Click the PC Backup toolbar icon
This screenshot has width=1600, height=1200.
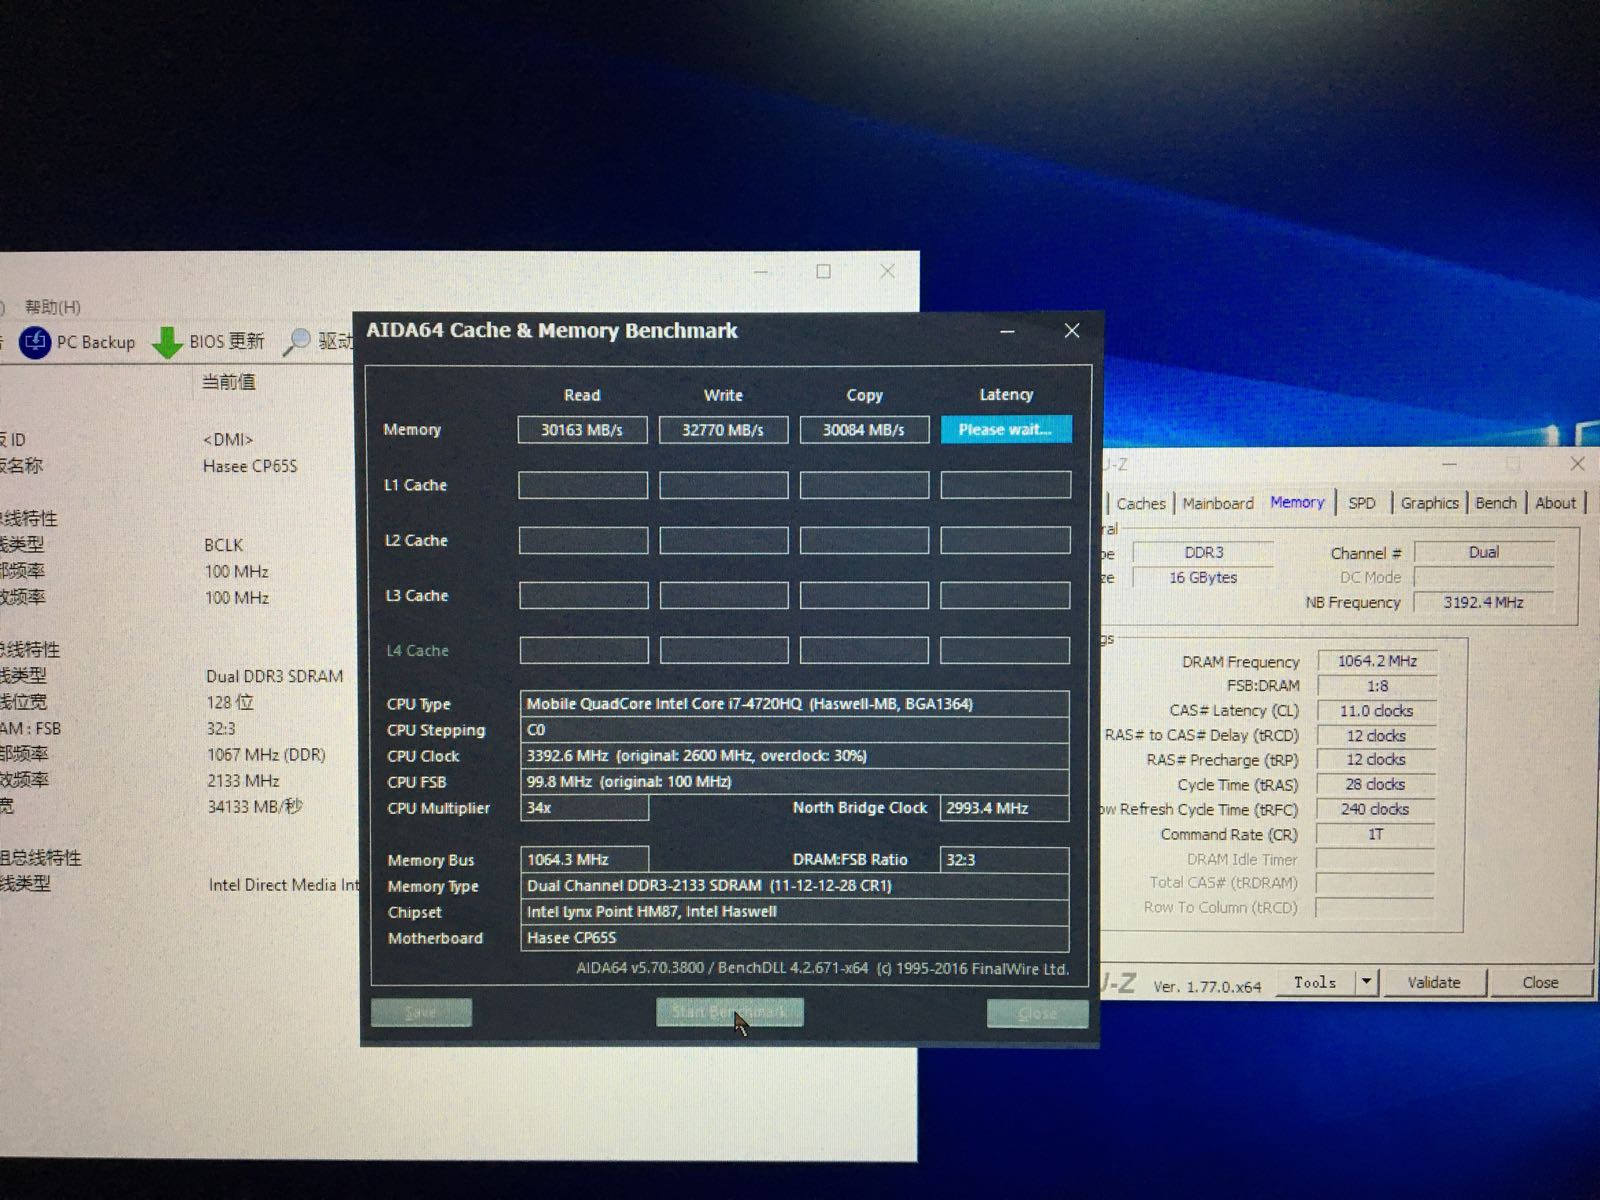(x=35, y=342)
